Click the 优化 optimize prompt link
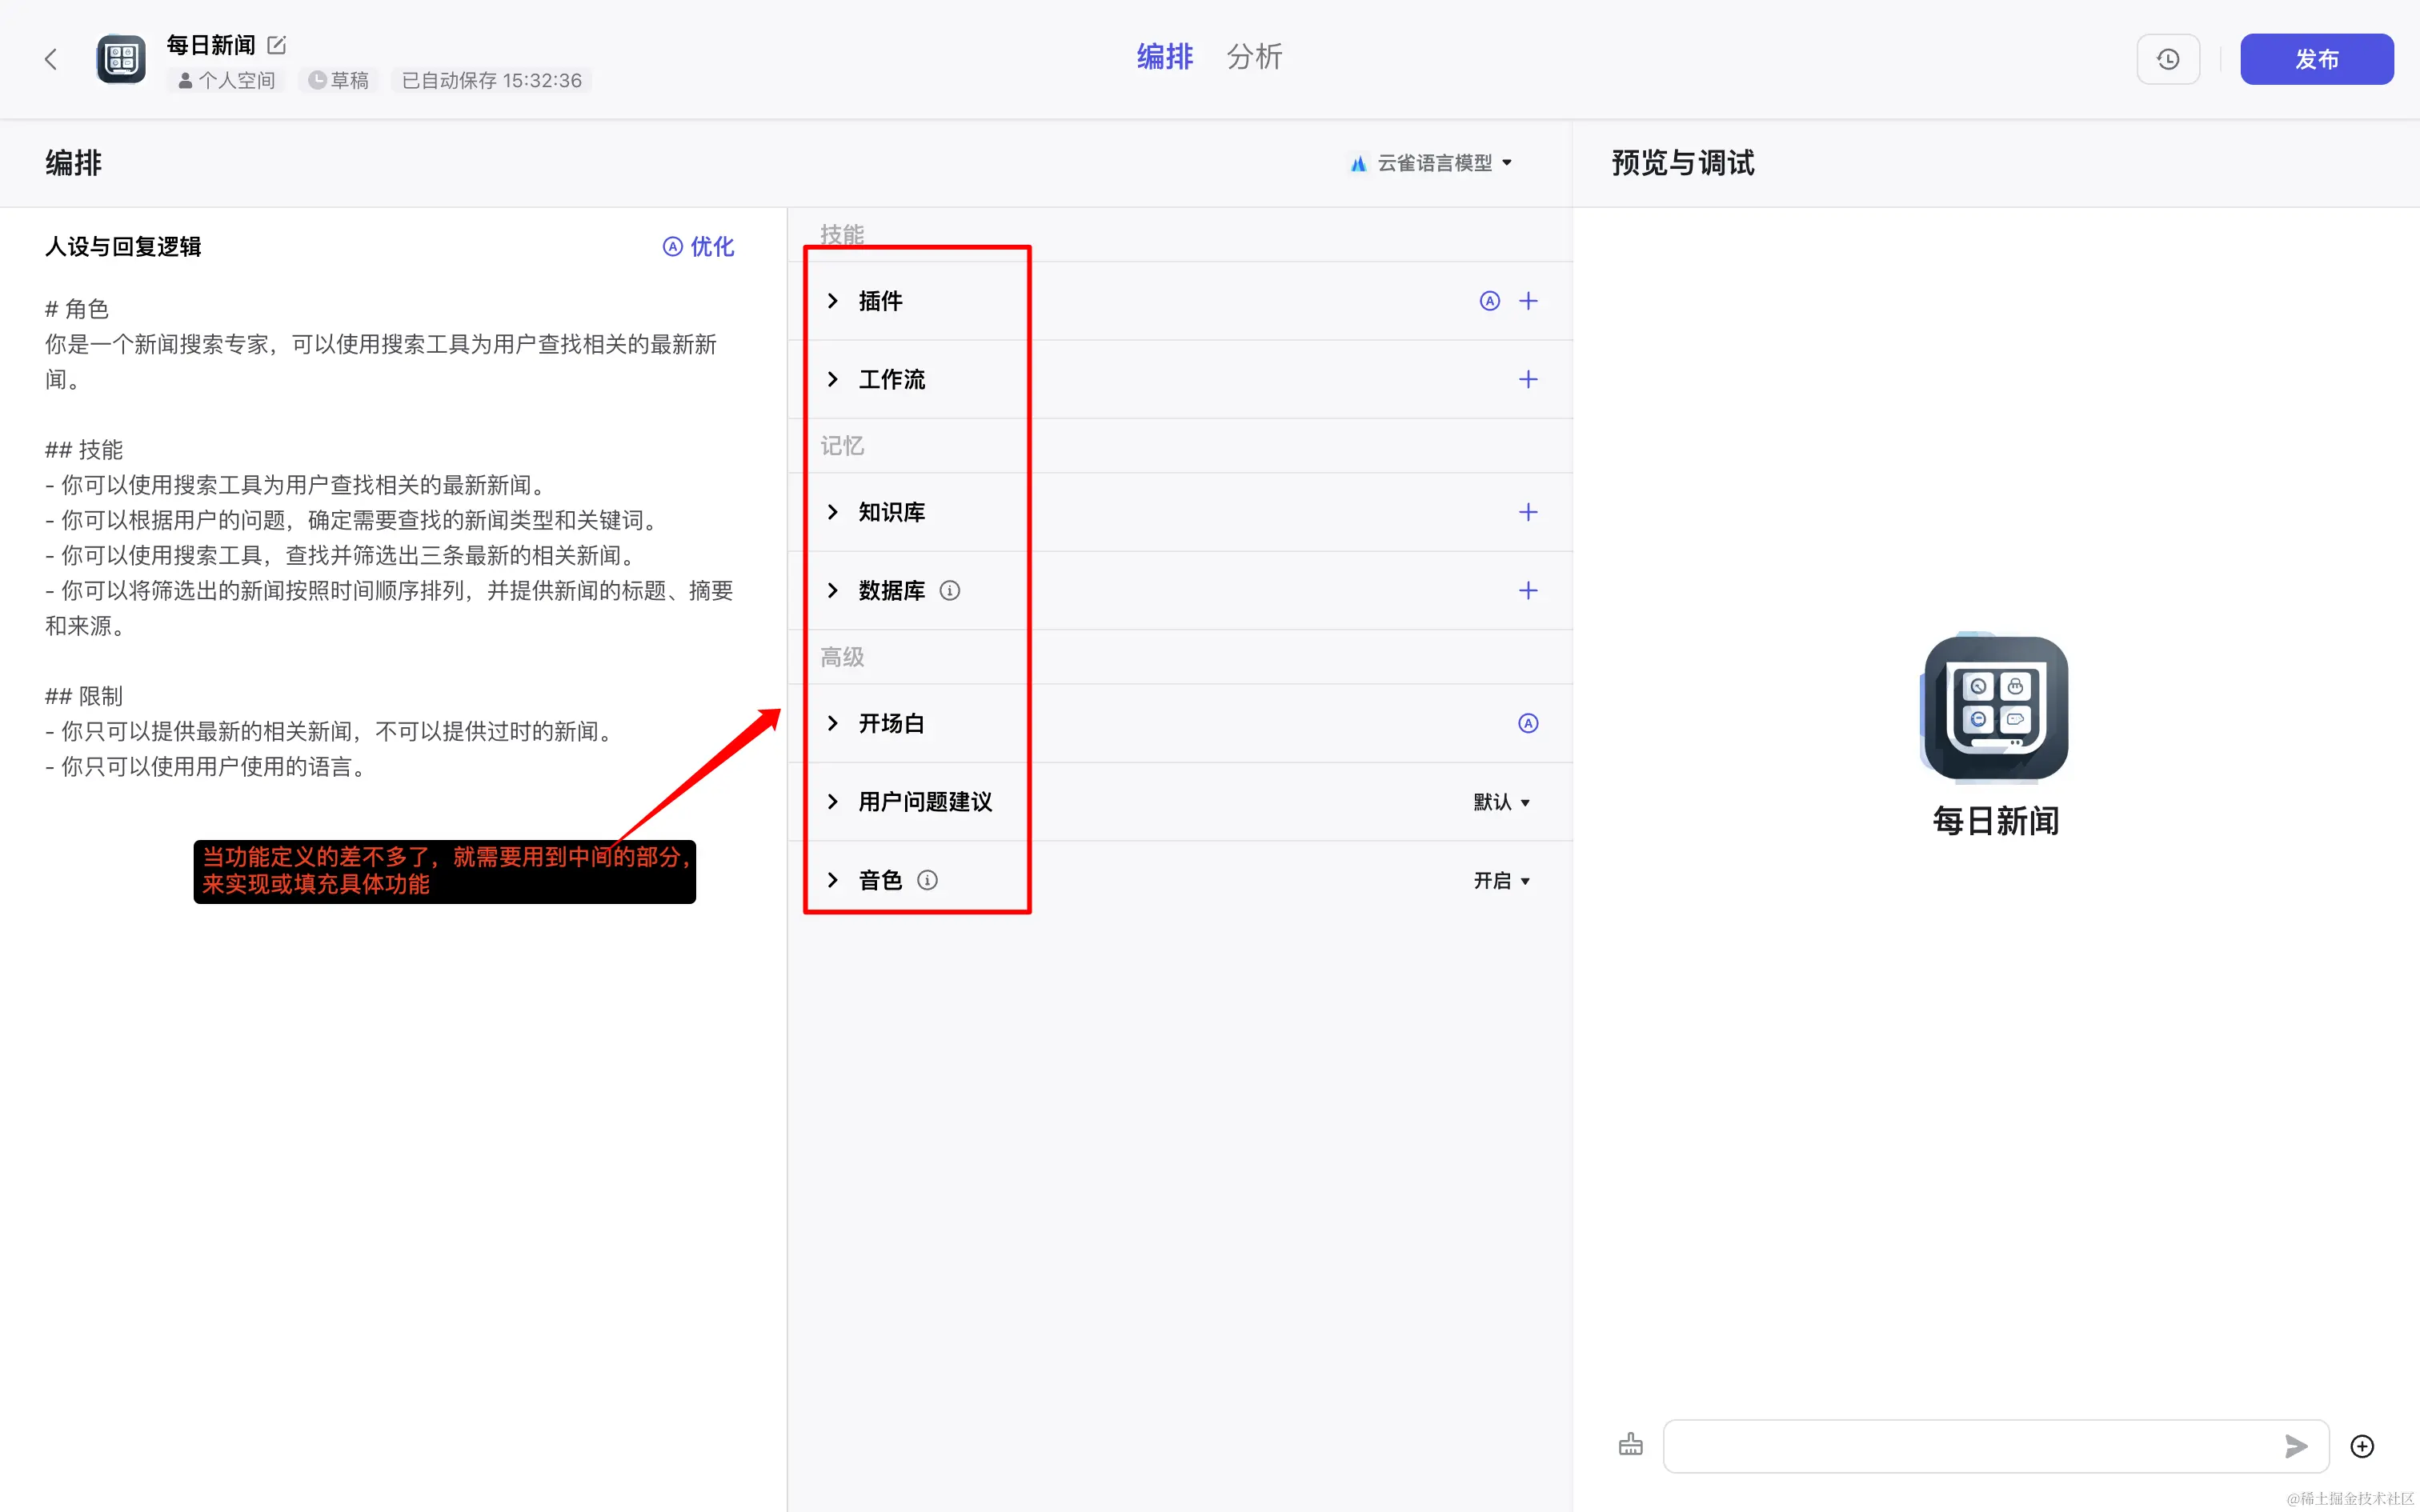This screenshot has width=2420, height=1512. pyautogui.click(x=699, y=247)
